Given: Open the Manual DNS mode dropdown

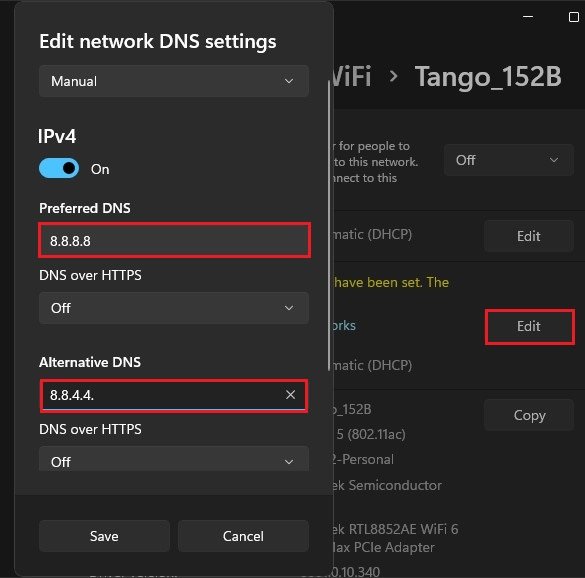Looking at the screenshot, I should click(x=174, y=81).
